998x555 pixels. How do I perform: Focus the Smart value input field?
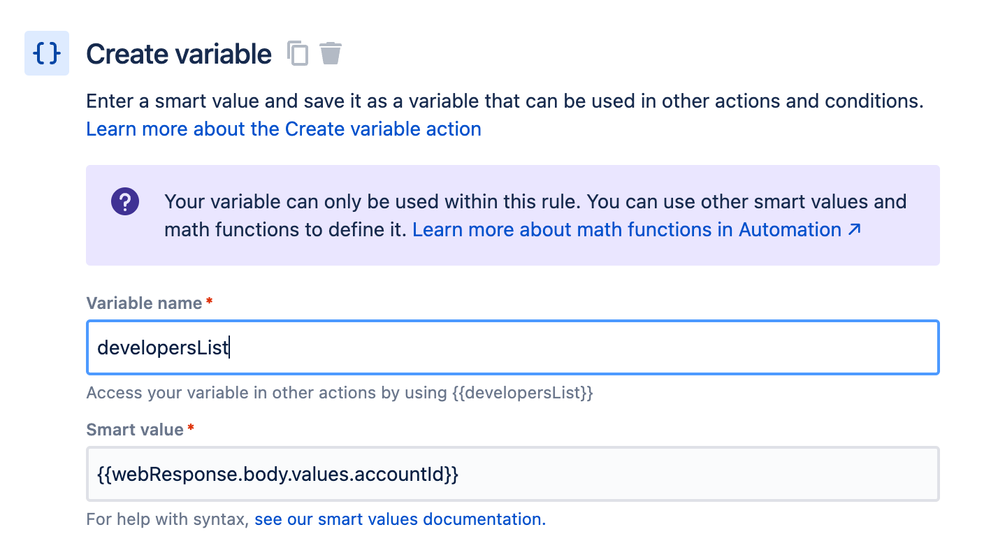click(513, 474)
